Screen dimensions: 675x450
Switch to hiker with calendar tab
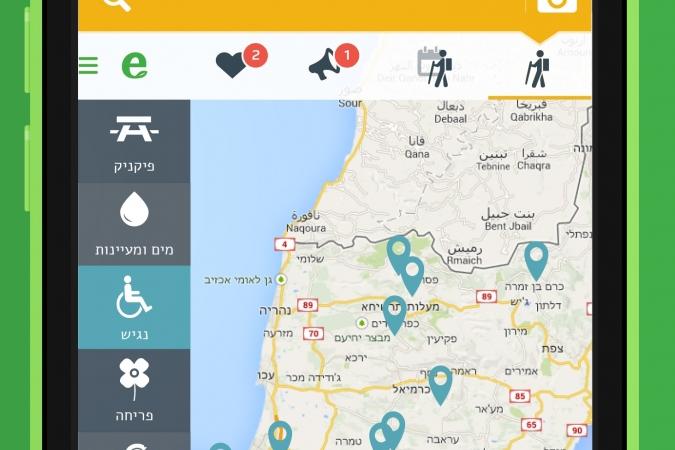coord(435,67)
